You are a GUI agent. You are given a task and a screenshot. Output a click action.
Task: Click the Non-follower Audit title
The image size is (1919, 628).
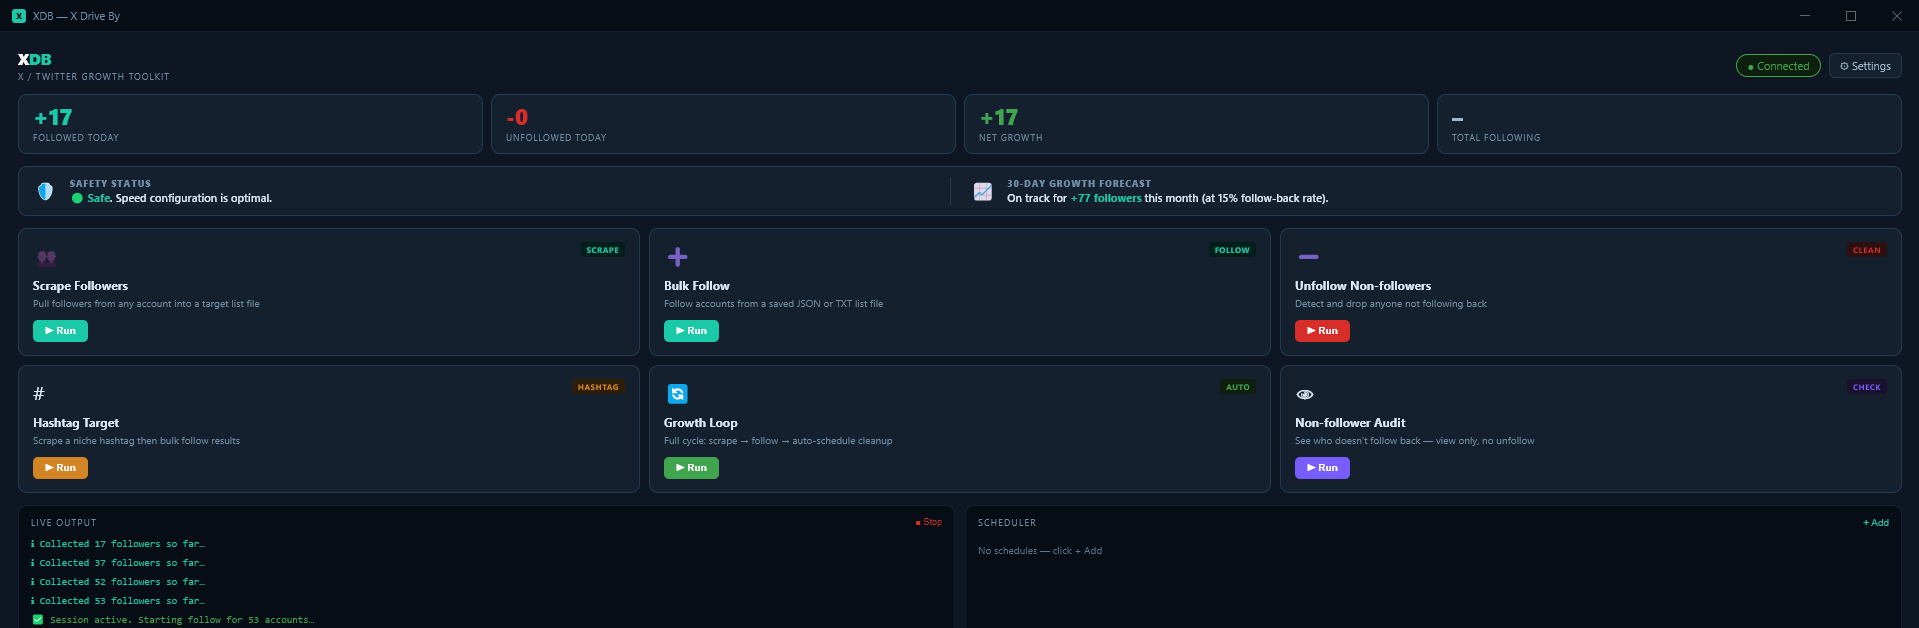(1350, 423)
